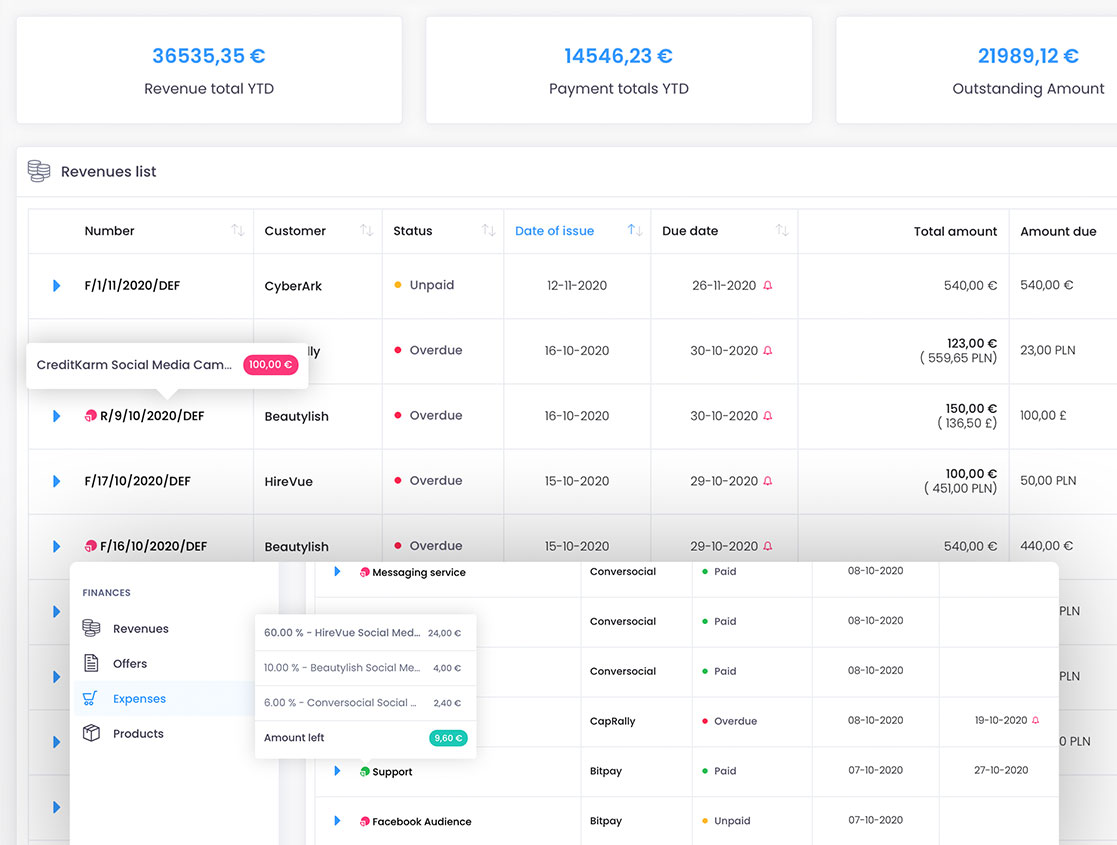
Task: Click the 14546,23 € payment total
Action: click(618, 56)
